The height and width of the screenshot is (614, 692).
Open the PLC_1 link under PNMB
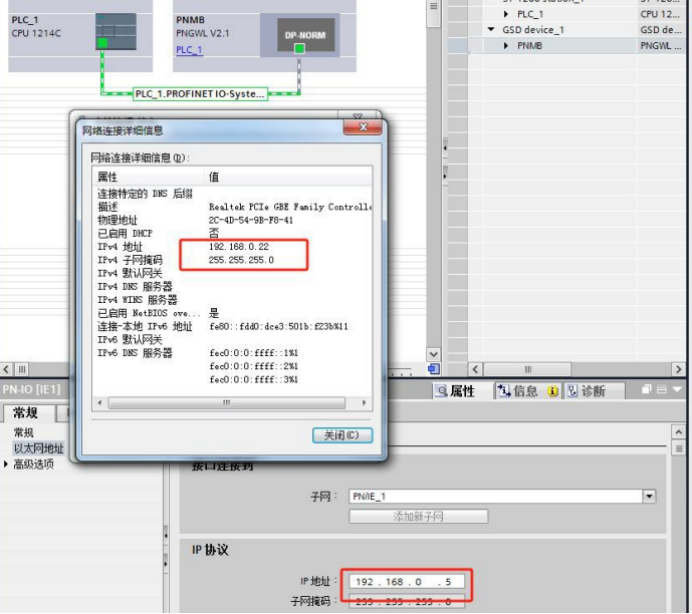tap(189, 49)
